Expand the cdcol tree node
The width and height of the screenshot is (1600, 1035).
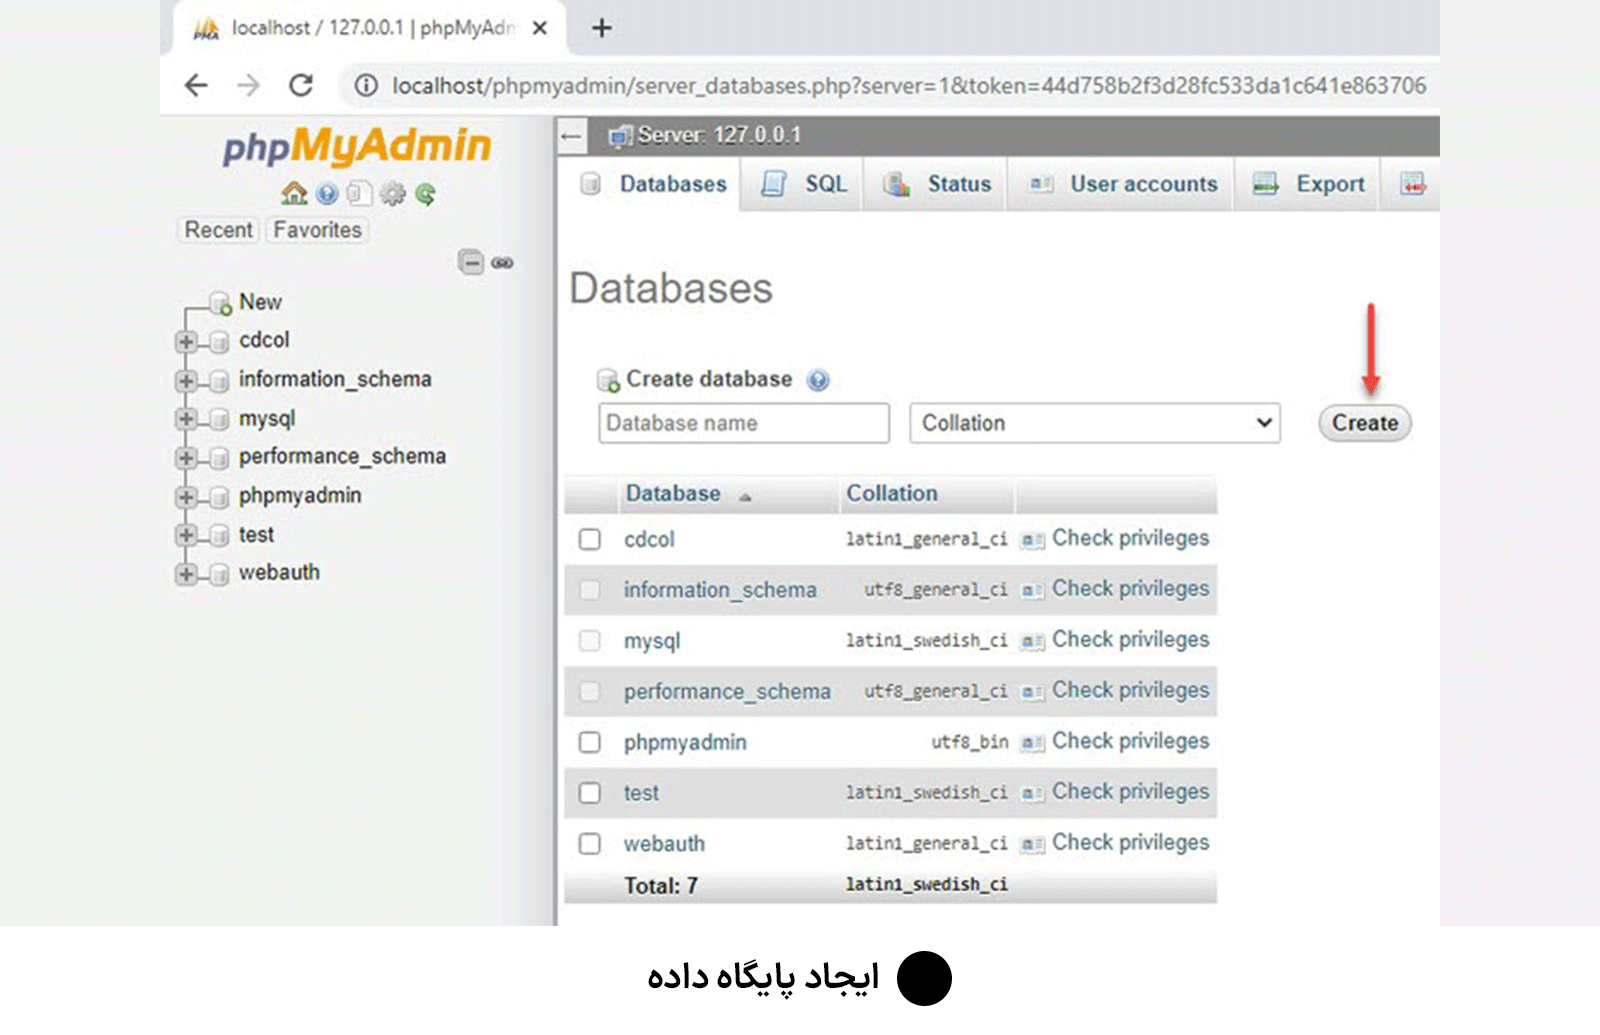[x=186, y=342]
